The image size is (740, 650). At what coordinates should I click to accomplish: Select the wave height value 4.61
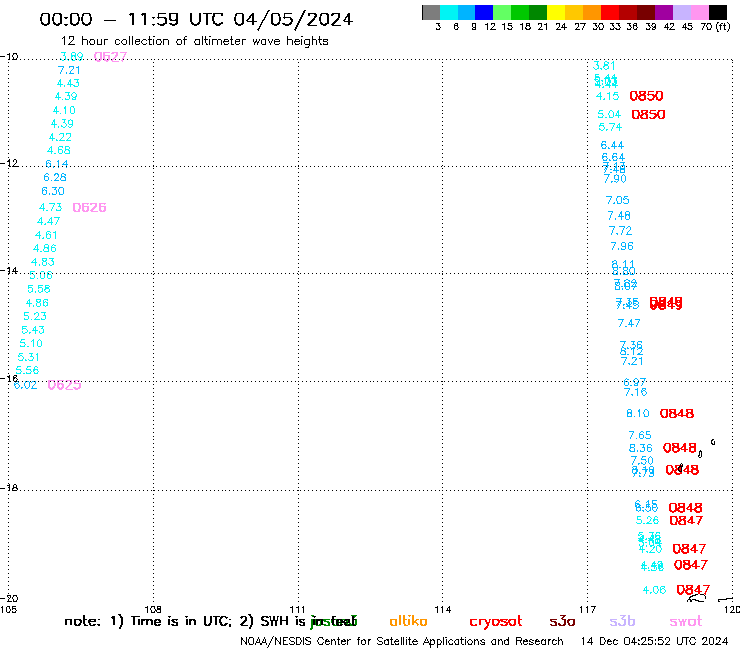coord(46,235)
